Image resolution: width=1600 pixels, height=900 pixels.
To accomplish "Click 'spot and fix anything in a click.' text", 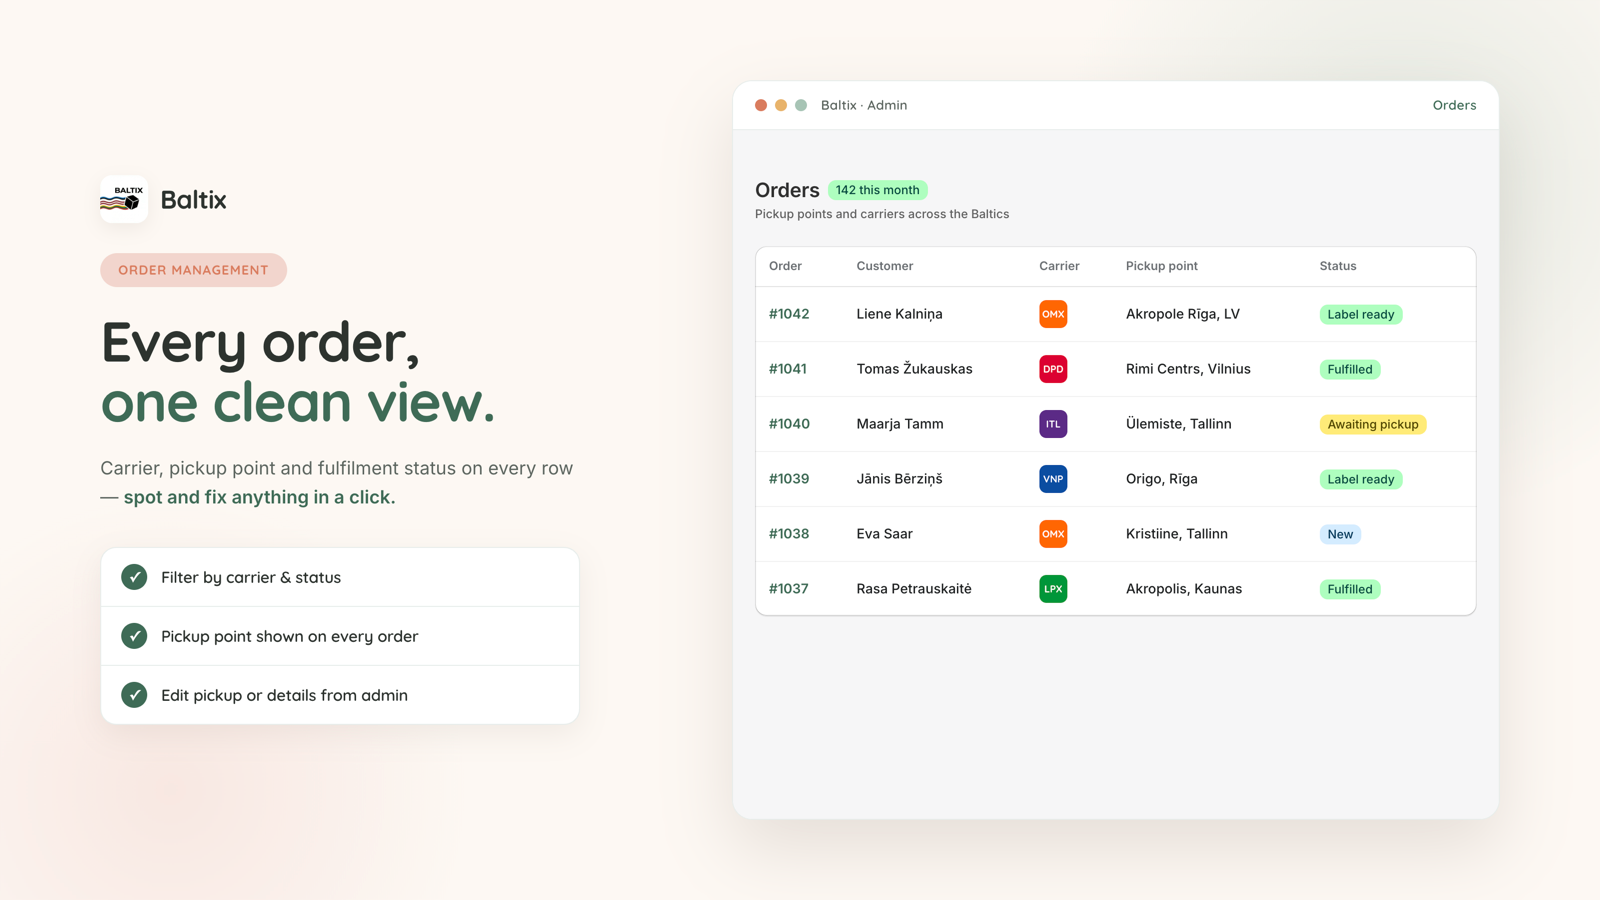I will (x=259, y=497).
